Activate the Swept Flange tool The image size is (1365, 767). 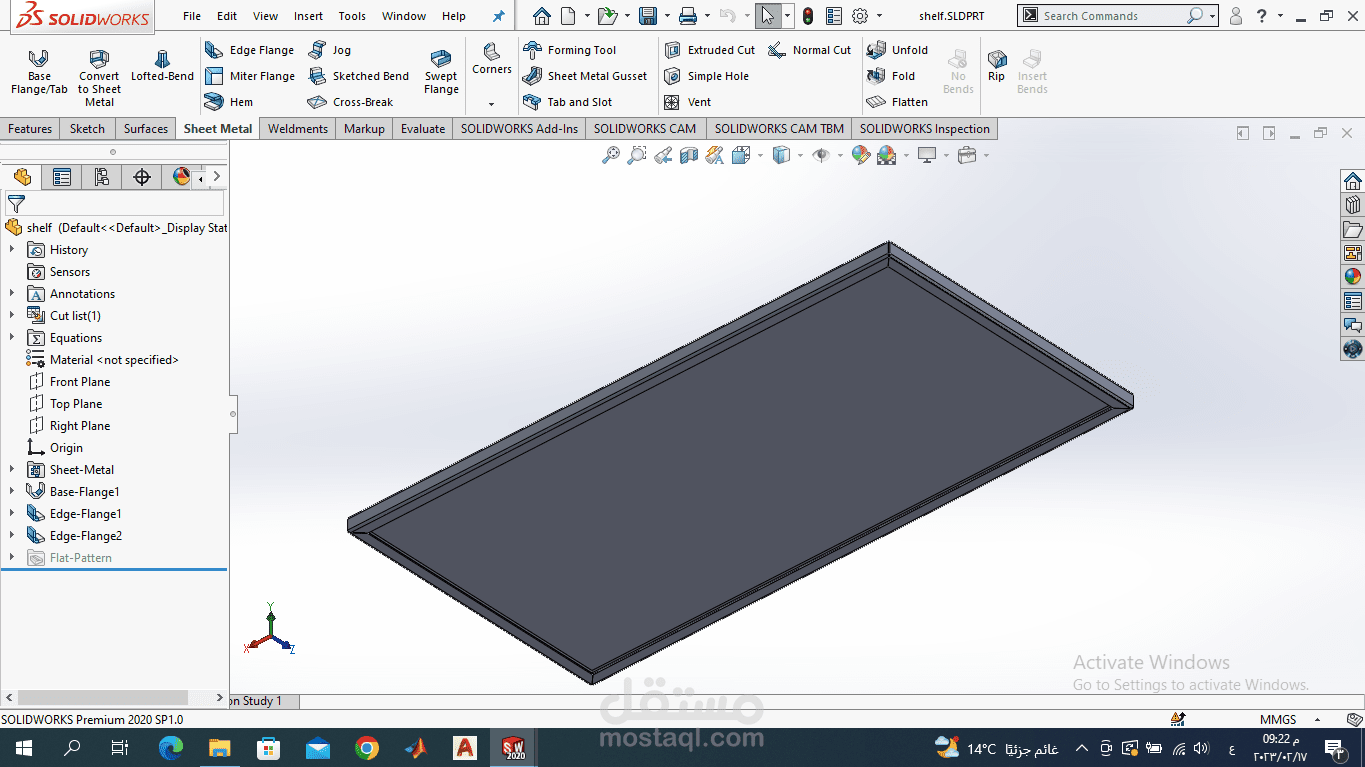(x=441, y=72)
